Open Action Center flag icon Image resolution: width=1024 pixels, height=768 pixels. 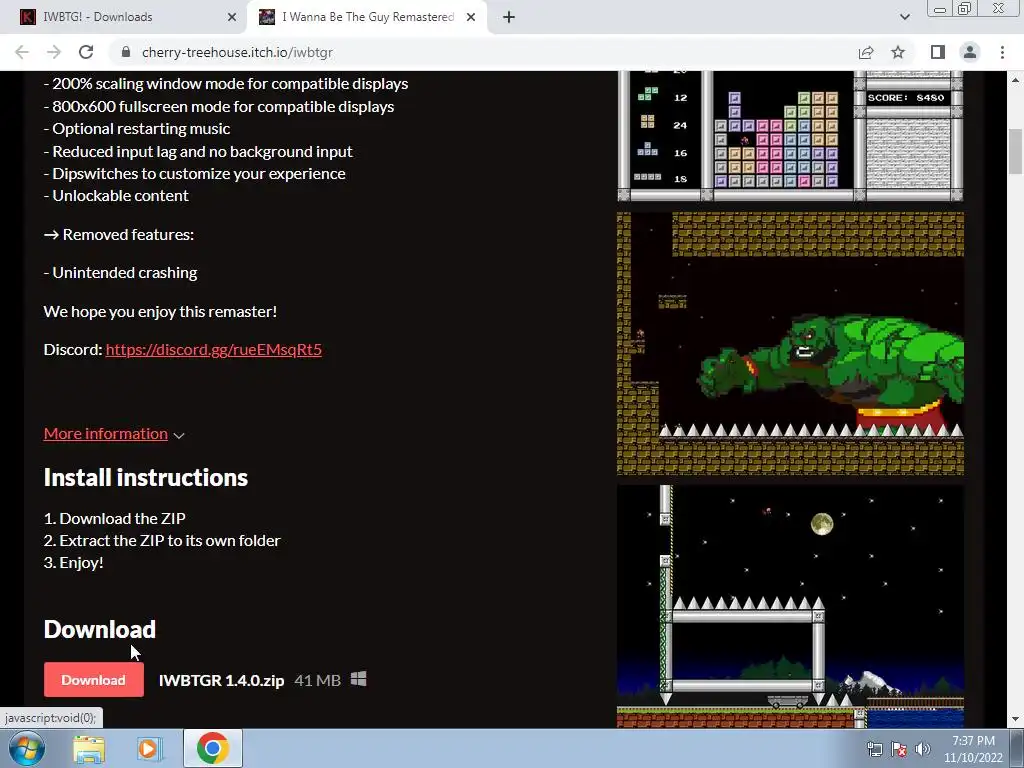(899, 749)
